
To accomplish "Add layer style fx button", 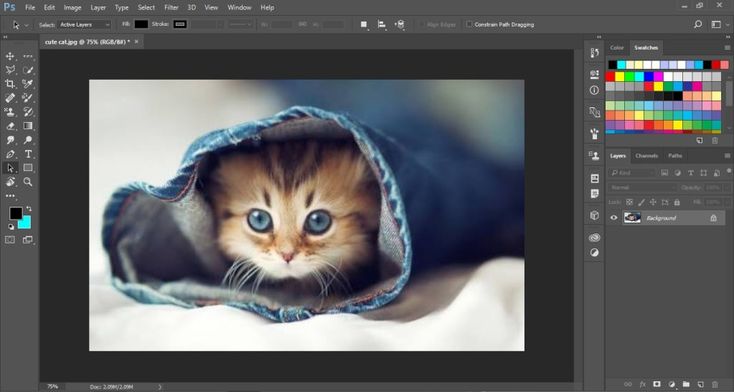I will [x=643, y=384].
